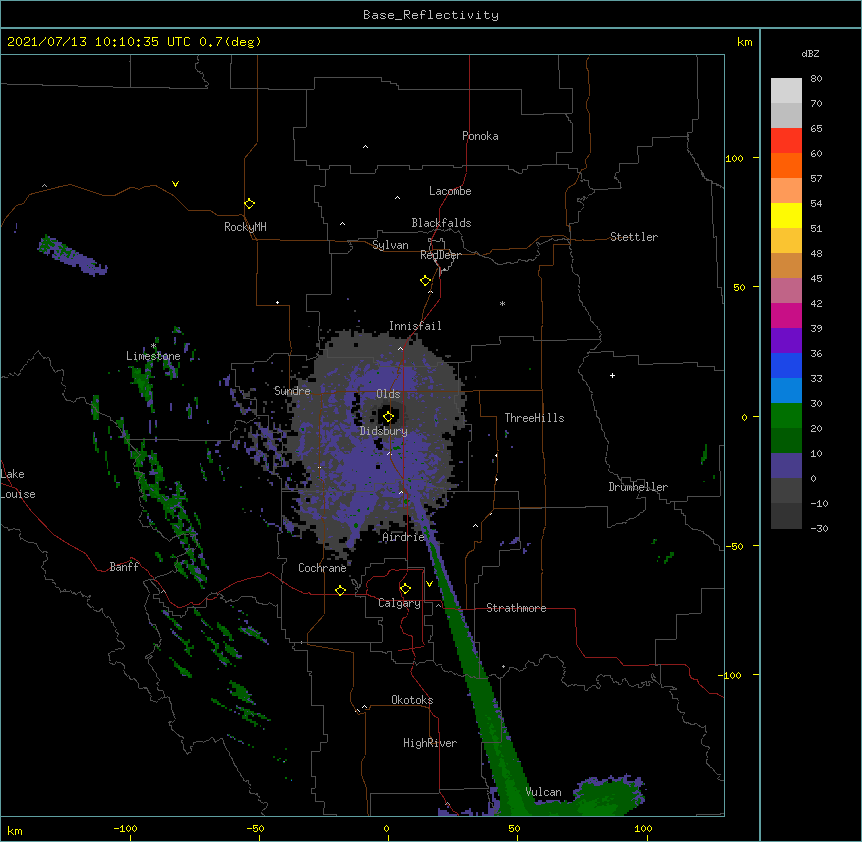Click the Lacombe city label
The height and width of the screenshot is (842, 862).
(450, 191)
